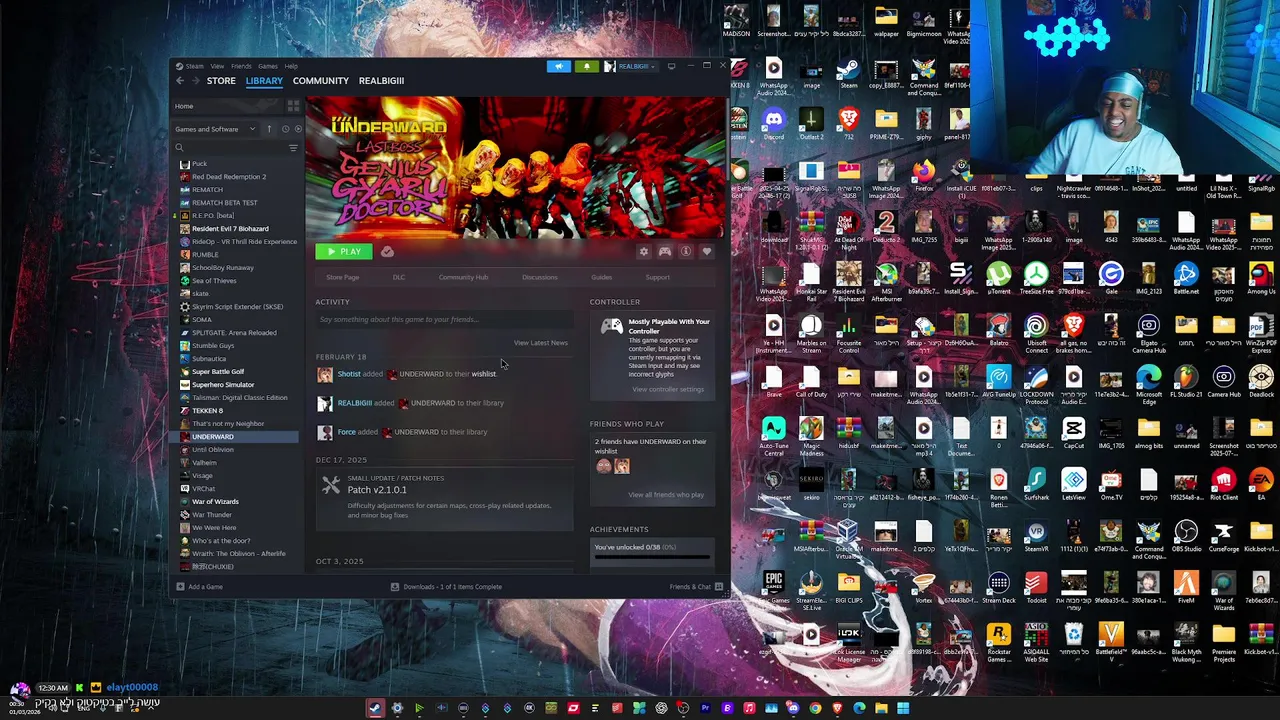Open library collections grid icon beside Home

293,106
